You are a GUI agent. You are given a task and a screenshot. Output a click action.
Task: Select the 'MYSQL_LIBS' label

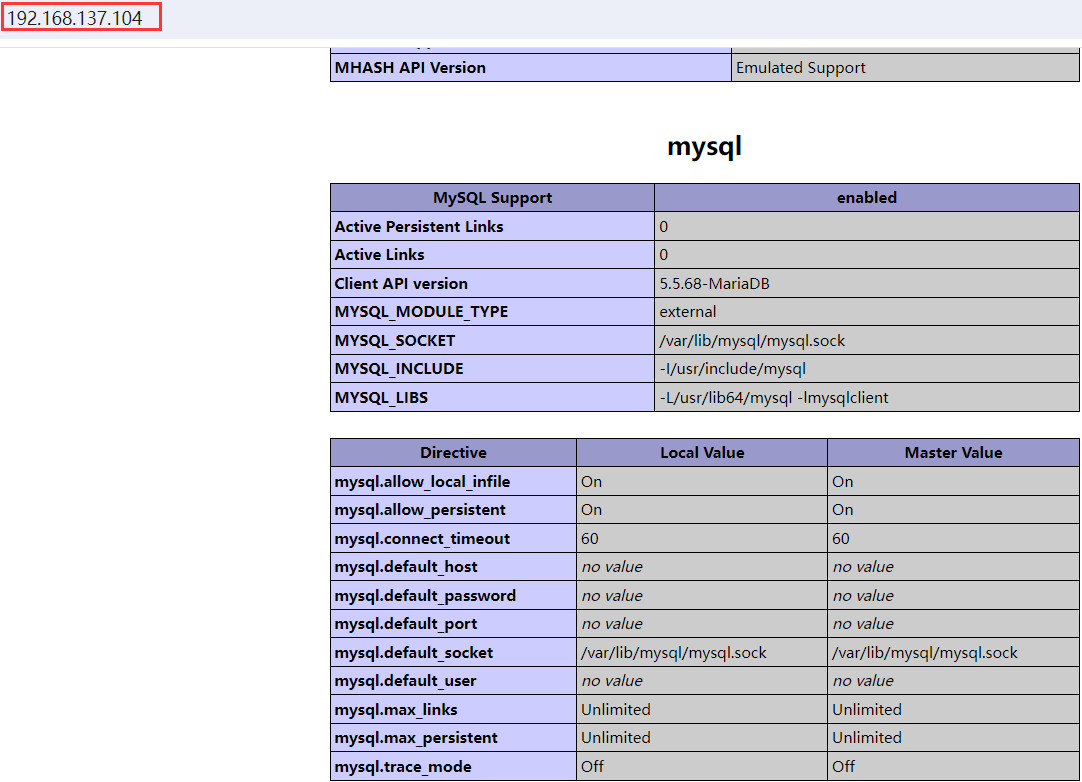click(x=493, y=398)
